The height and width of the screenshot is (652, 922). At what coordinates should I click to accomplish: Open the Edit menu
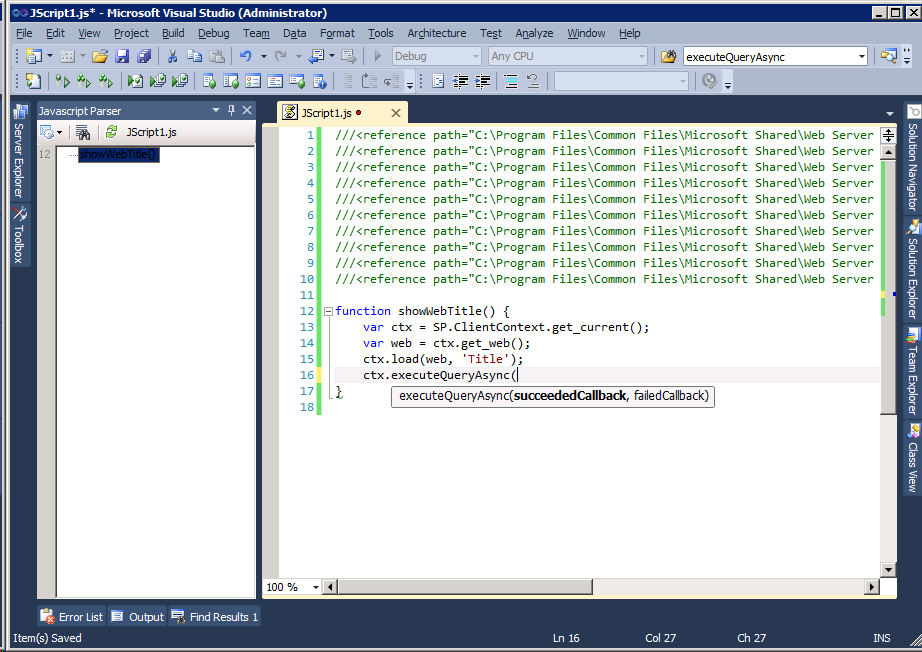(55, 33)
